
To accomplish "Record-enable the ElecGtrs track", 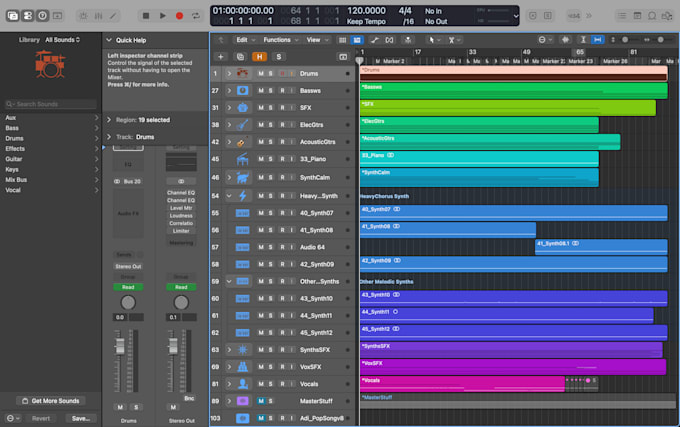I will (x=282, y=125).
